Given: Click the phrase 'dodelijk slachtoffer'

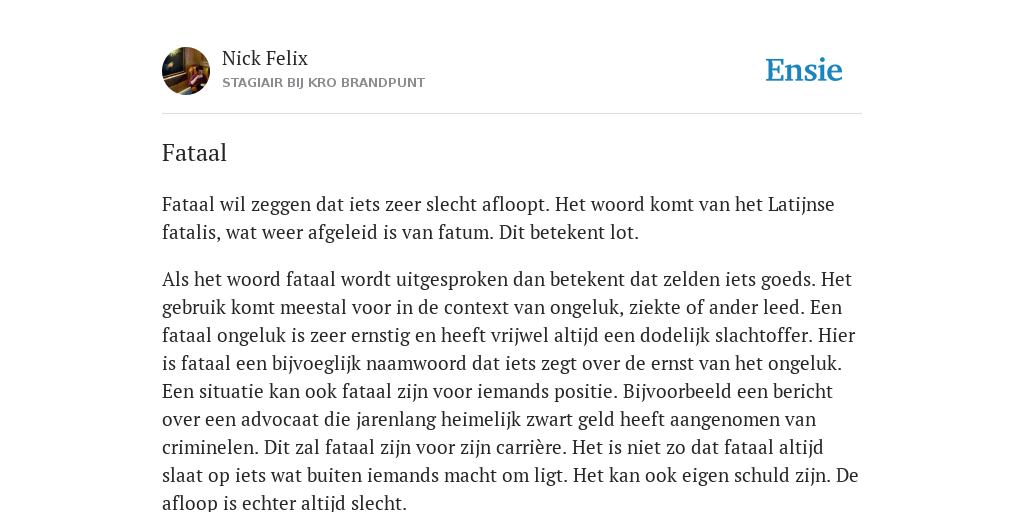Looking at the screenshot, I should [x=727, y=335].
